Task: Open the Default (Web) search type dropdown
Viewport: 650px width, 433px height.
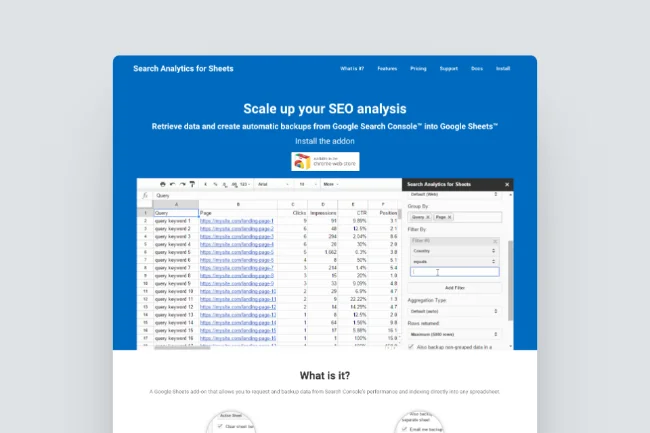Action: tap(454, 194)
